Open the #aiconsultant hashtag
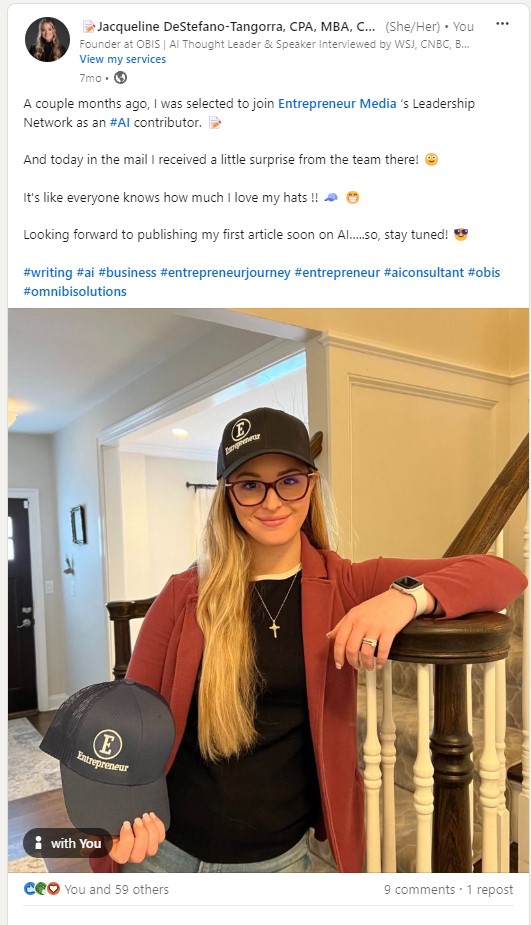Image resolution: width=531 pixels, height=925 pixels. point(424,273)
